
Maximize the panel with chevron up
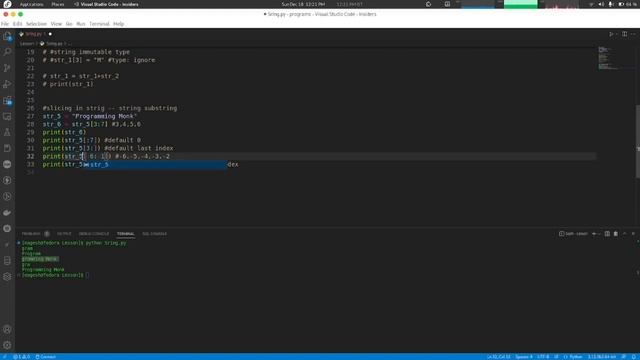pyautogui.click(x=624, y=234)
